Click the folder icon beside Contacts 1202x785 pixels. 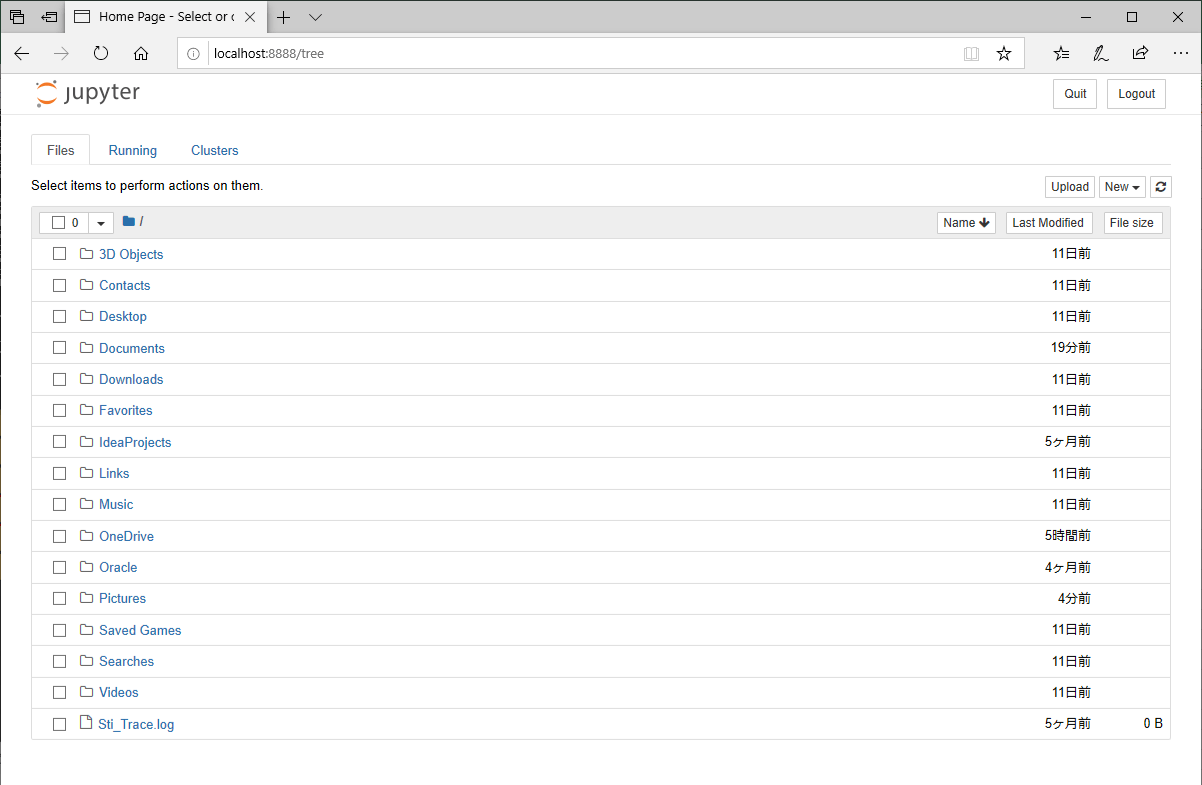pos(86,285)
